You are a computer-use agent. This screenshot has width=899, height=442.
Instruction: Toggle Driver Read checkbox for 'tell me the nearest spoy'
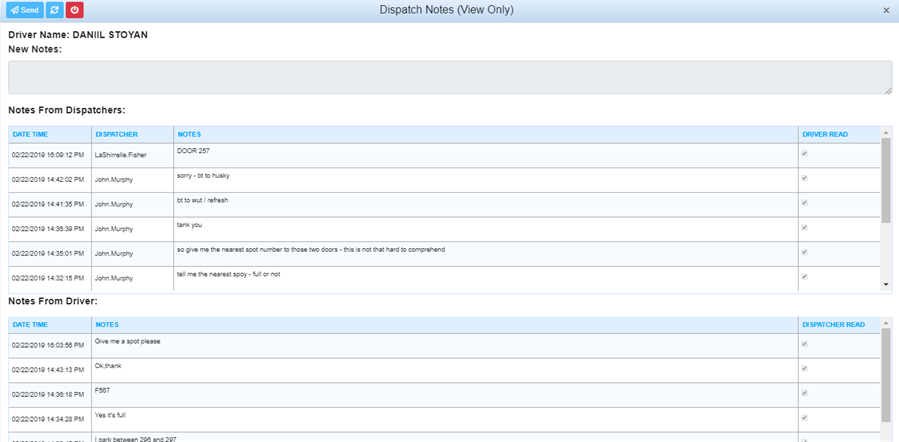coord(804,277)
